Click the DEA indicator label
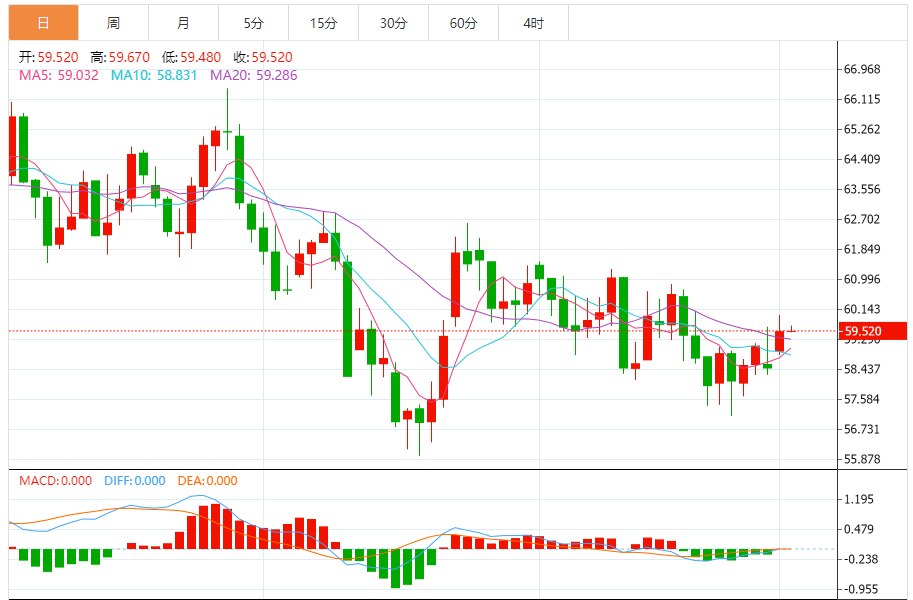 point(208,481)
